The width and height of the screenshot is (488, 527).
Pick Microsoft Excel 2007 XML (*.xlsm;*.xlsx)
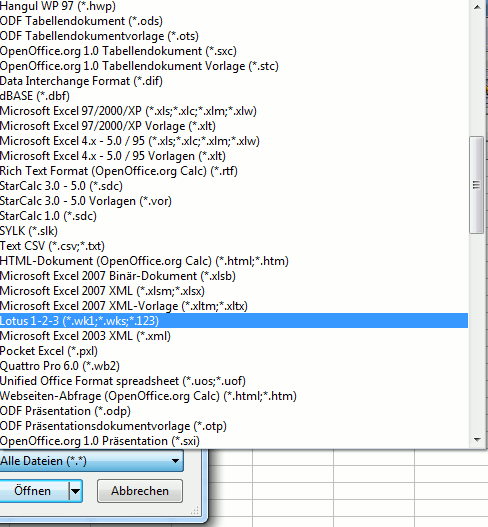[234, 291]
